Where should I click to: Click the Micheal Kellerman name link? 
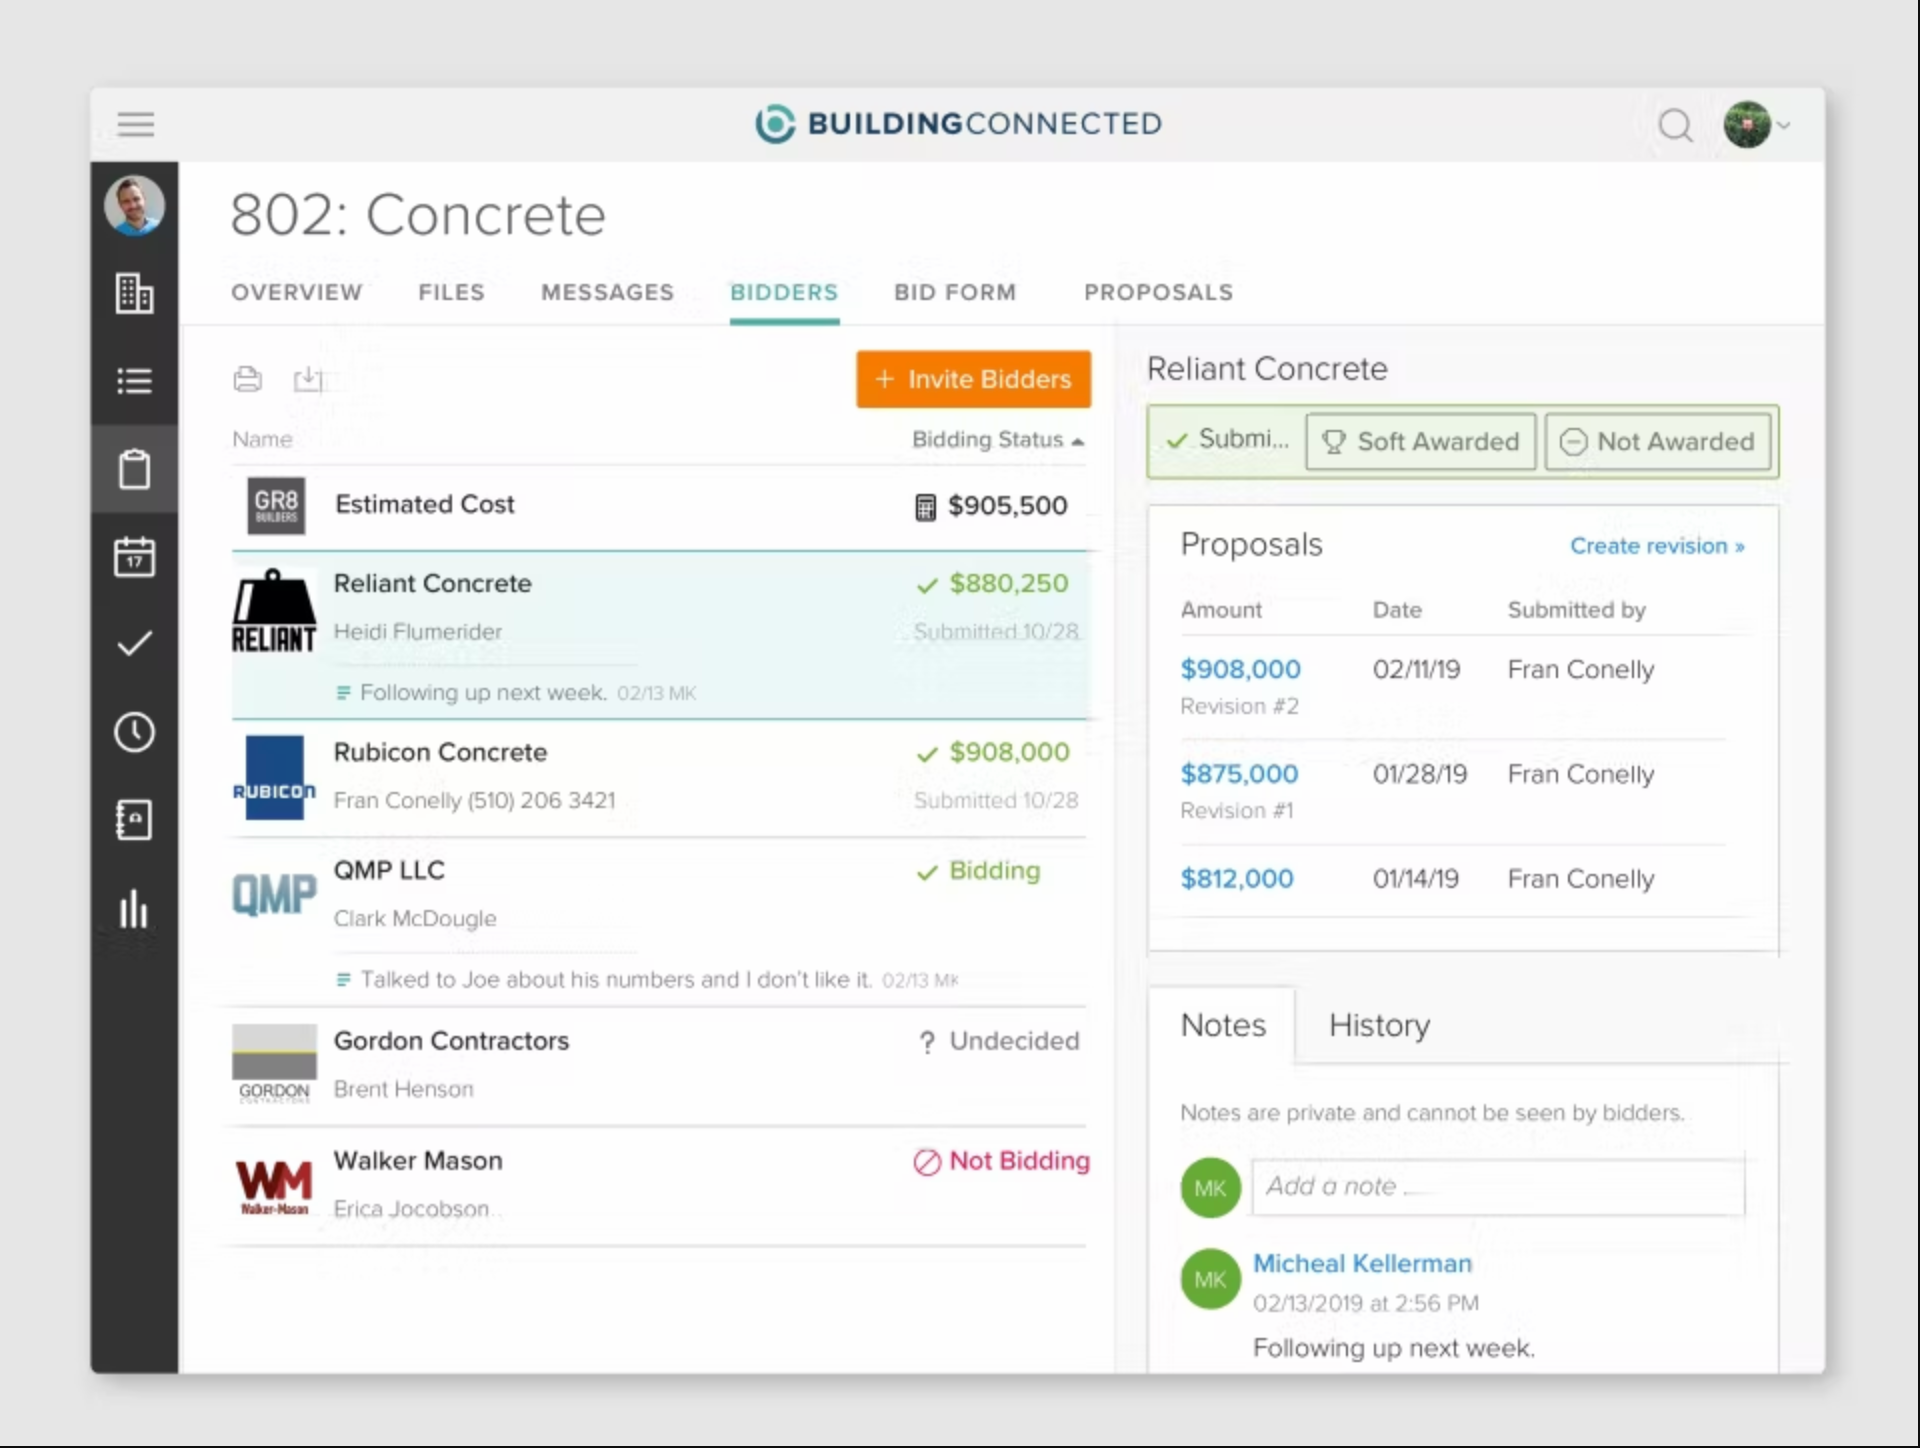coord(1362,1264)
